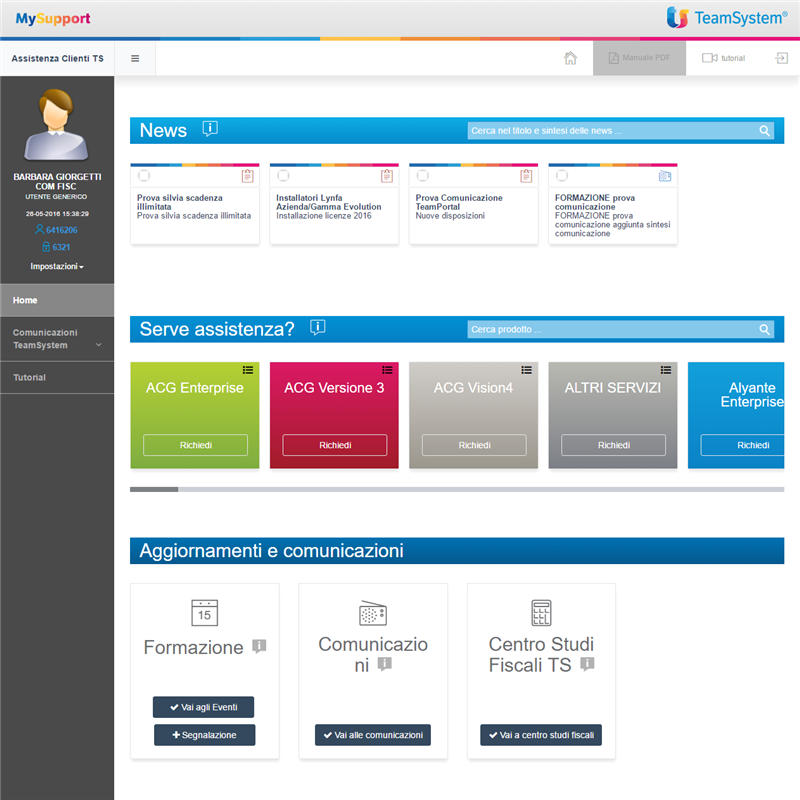Click the TeamSystem logo

[x=727, y=18]
